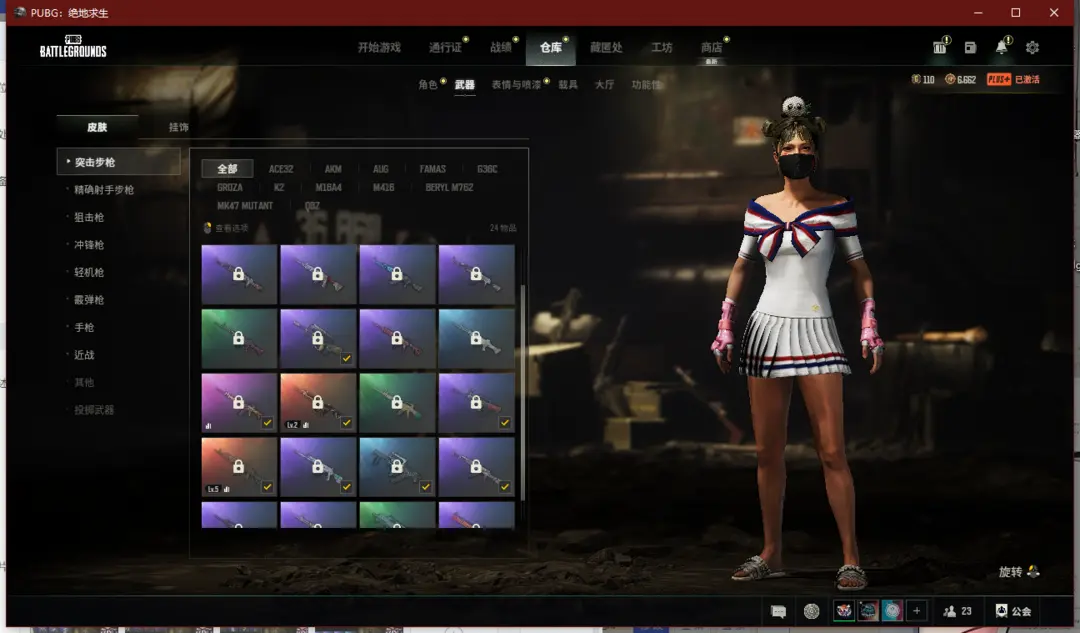Choose the 手枪 pistol category
The width and height of the screenshot is (1080, 633).
tap(84, 327)
